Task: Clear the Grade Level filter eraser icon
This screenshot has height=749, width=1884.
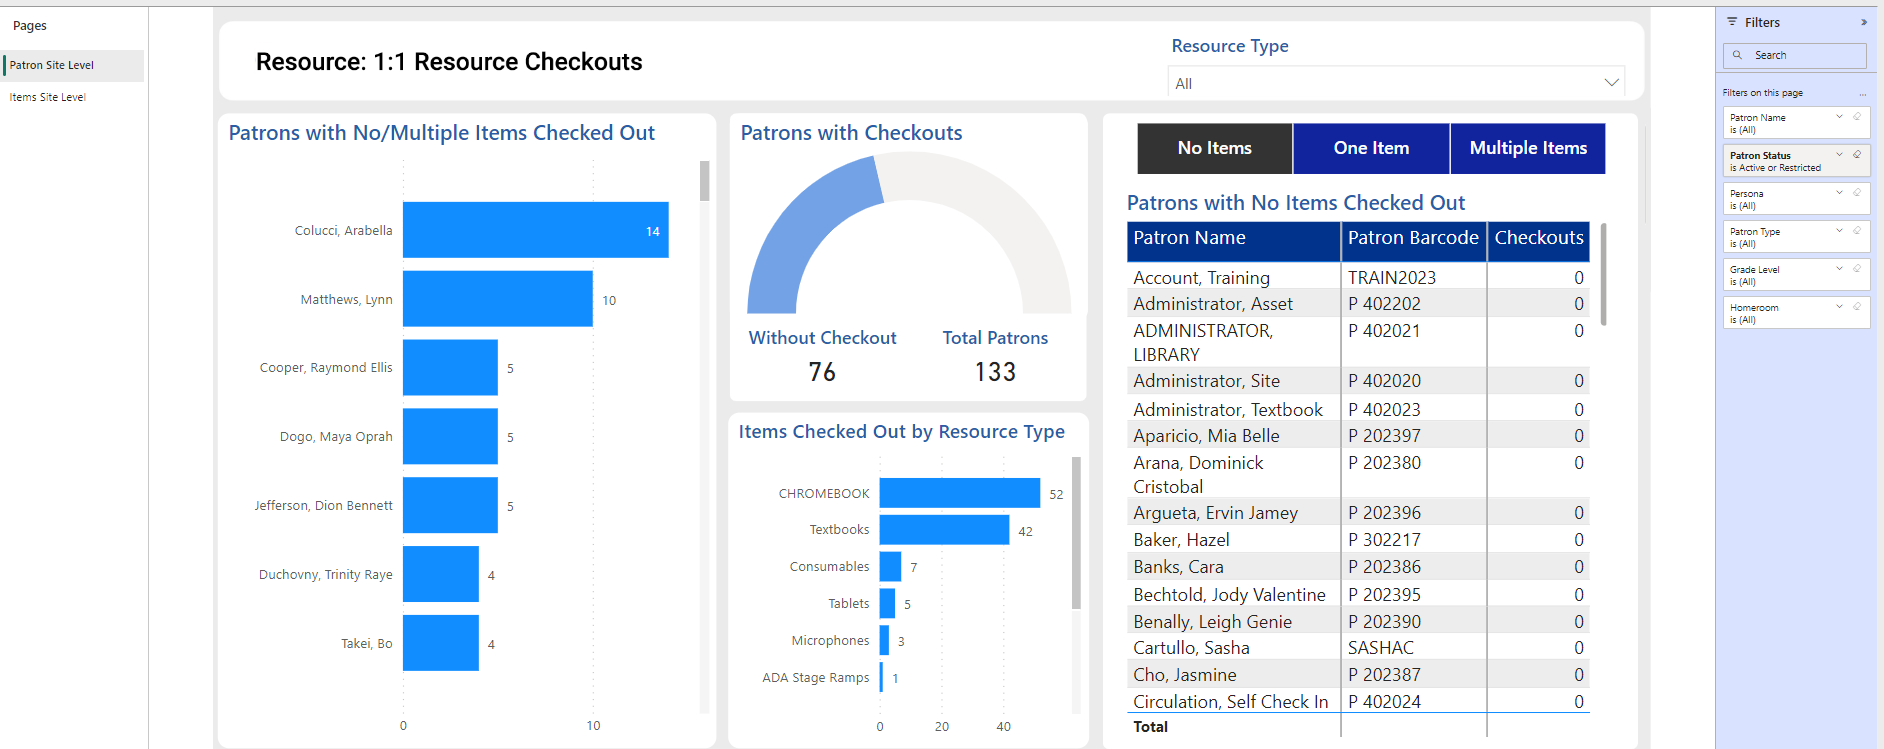Action: pyautogui.click(x=1857, y=269)
